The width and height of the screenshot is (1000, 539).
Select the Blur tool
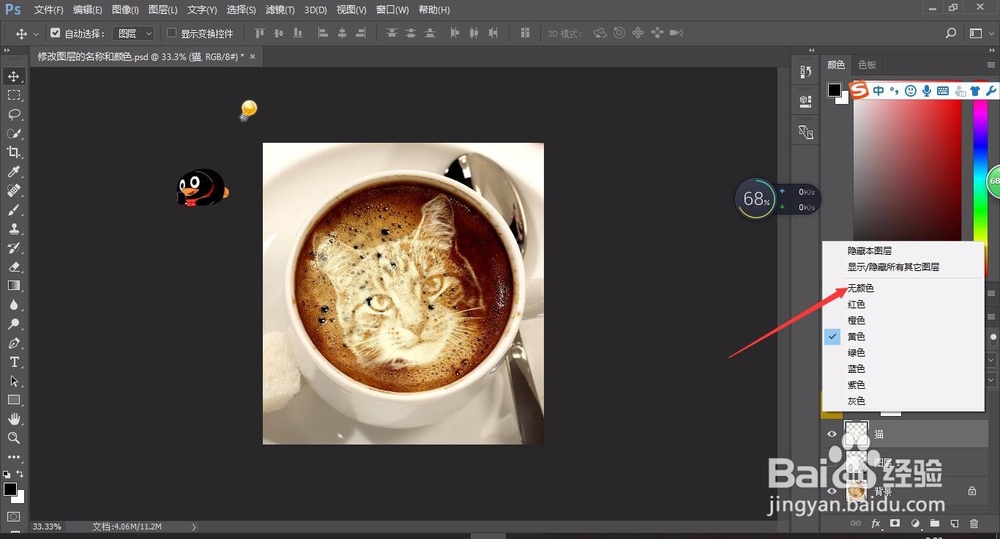coord(13,305)
